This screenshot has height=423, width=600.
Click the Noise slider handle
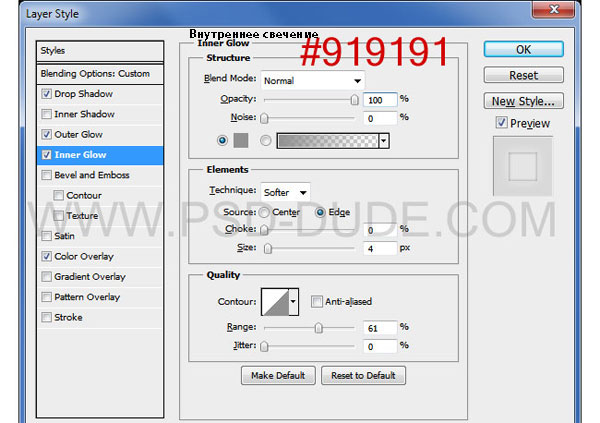tap(264, 118)
